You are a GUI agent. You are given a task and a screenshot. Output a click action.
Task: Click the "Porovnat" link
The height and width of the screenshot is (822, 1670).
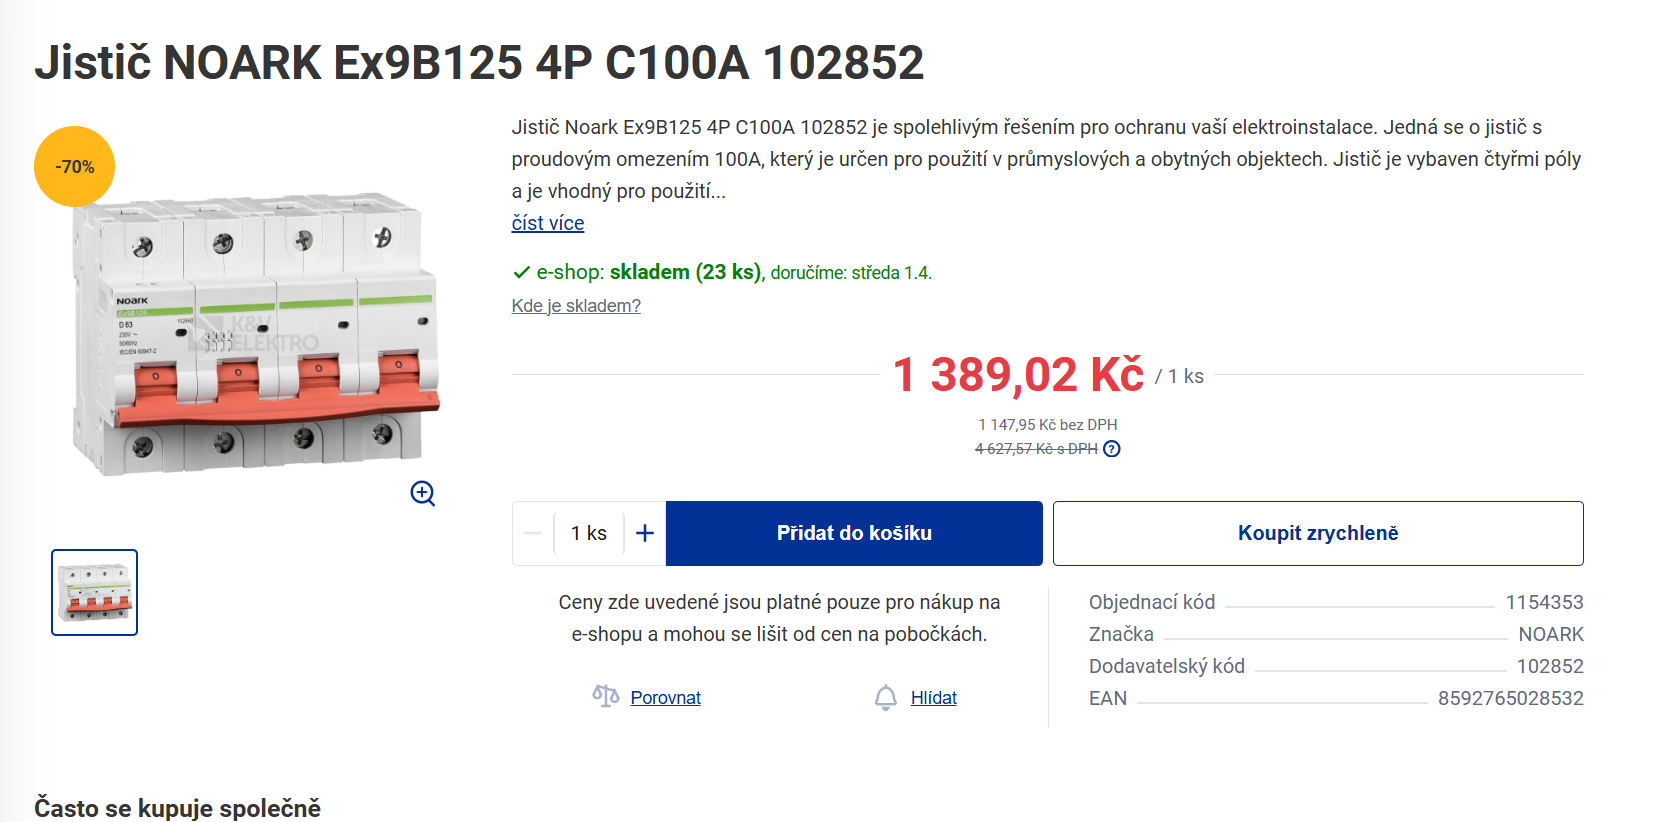[665, 698]
